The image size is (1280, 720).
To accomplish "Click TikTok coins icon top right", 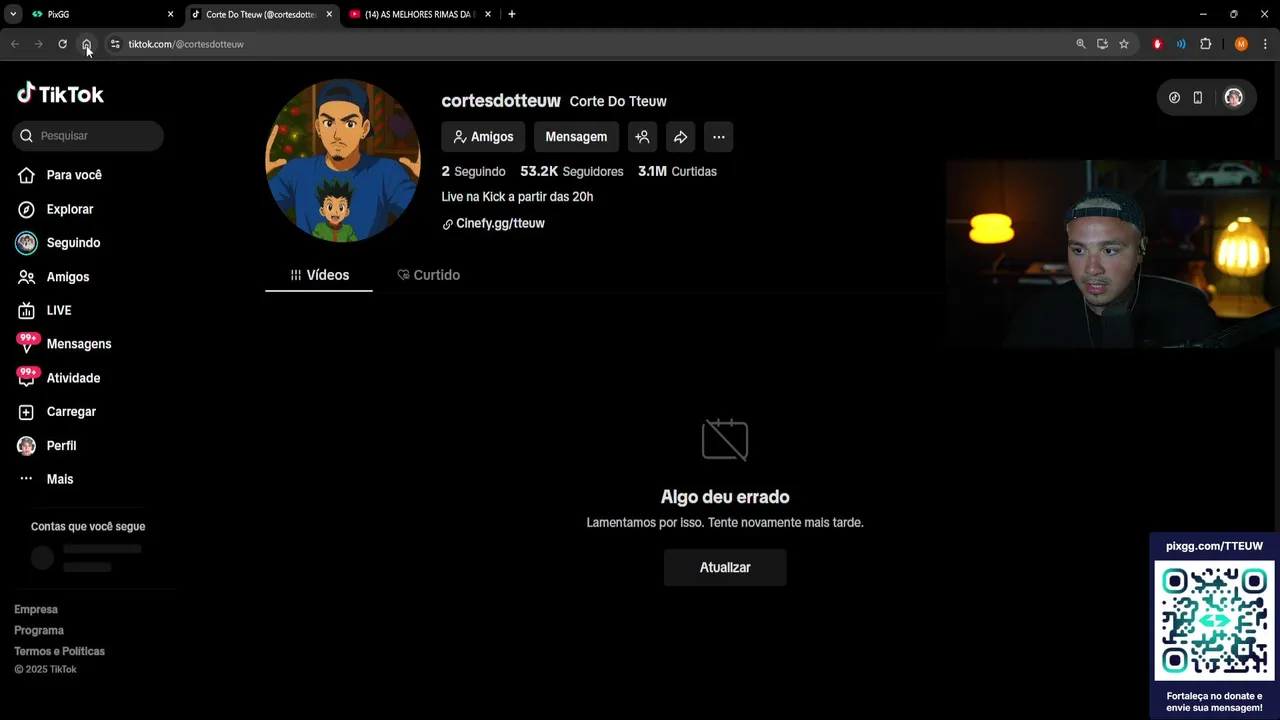I will (1174, 98).
